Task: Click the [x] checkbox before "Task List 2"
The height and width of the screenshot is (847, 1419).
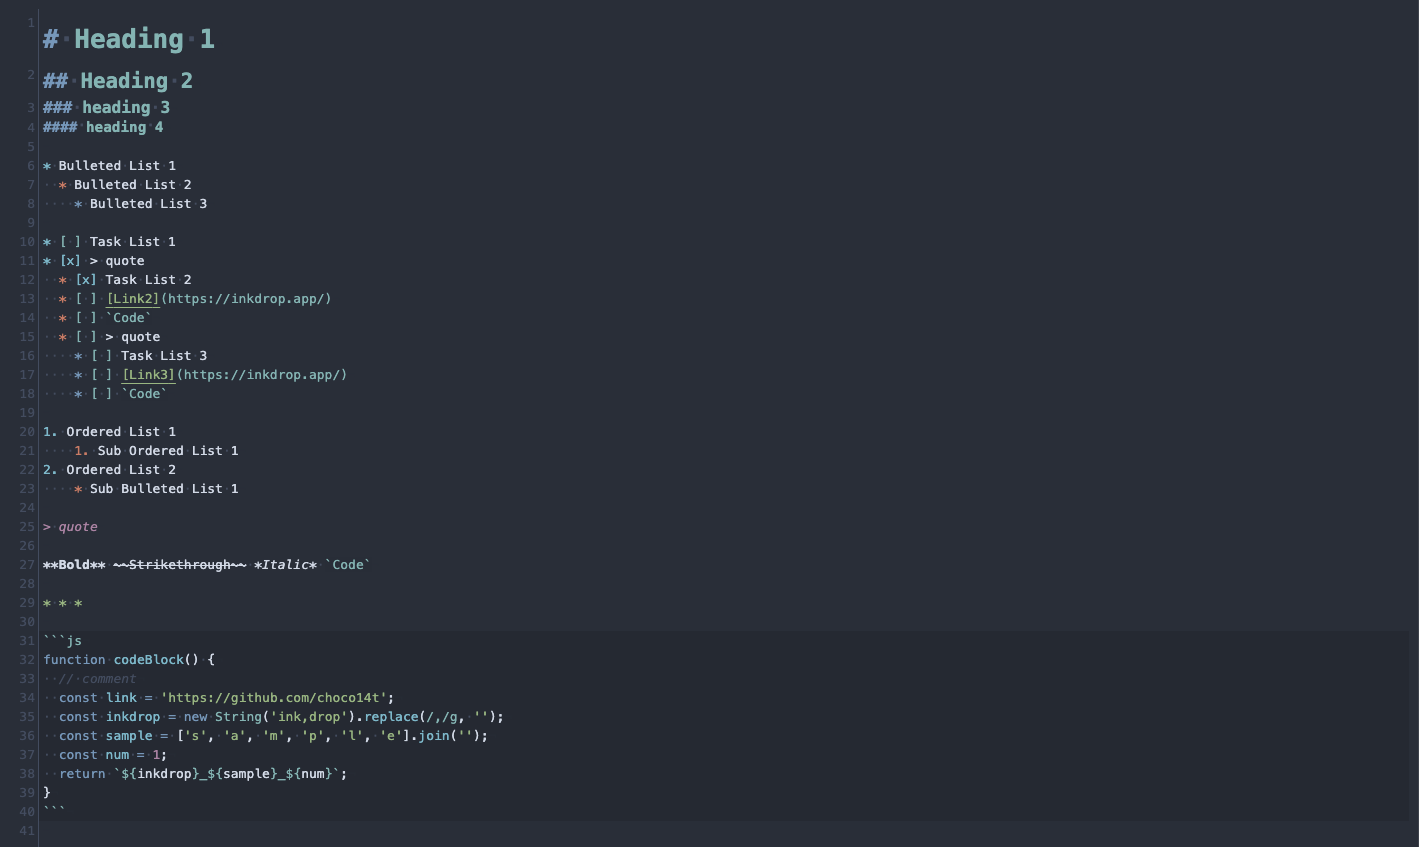Action: click(x=86, y=280)
